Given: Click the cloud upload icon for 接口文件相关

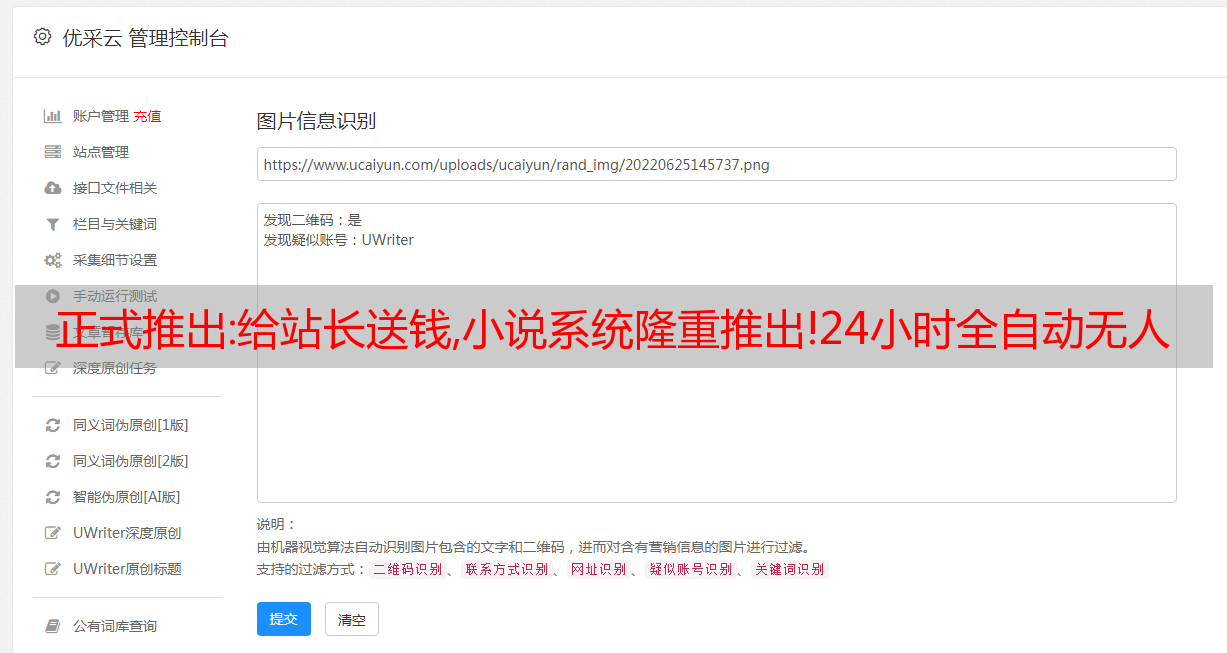Looking at the screenshot, I should [x=53, y=188].
